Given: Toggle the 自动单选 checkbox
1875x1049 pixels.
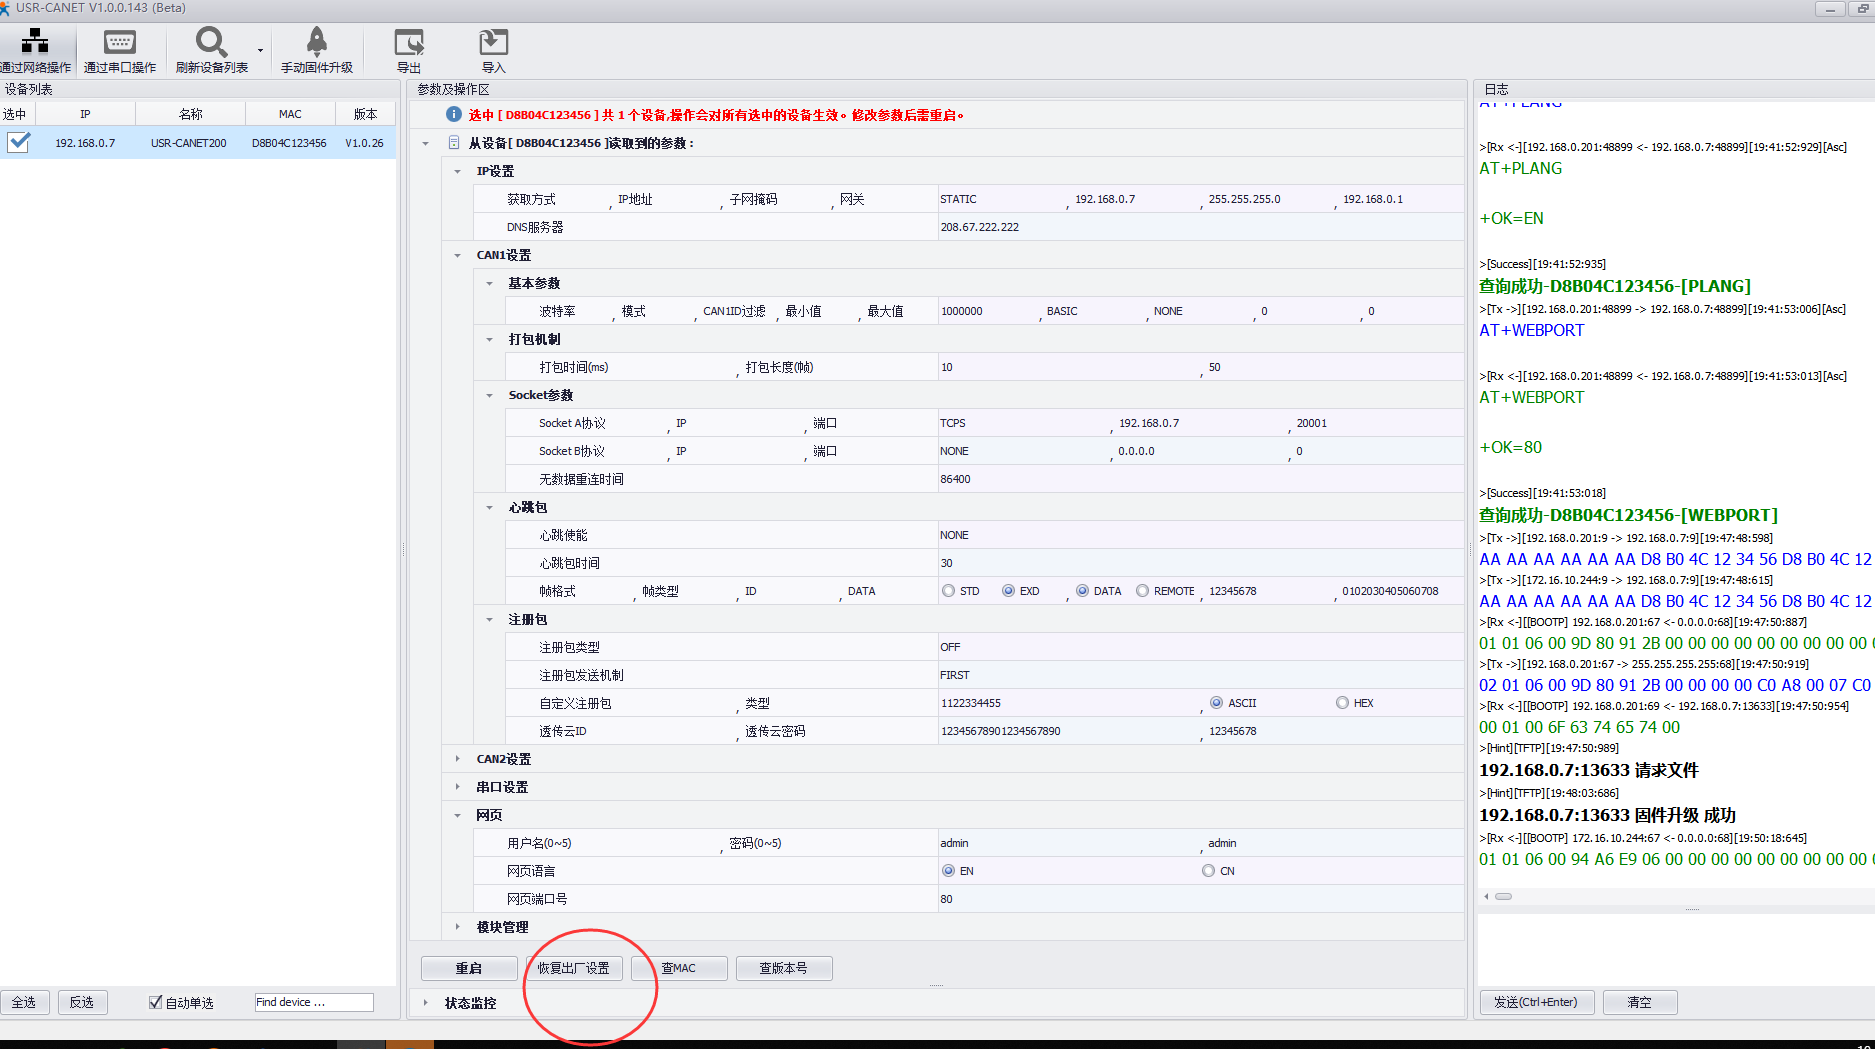Looking at the screenshot, I should 155,1002.
